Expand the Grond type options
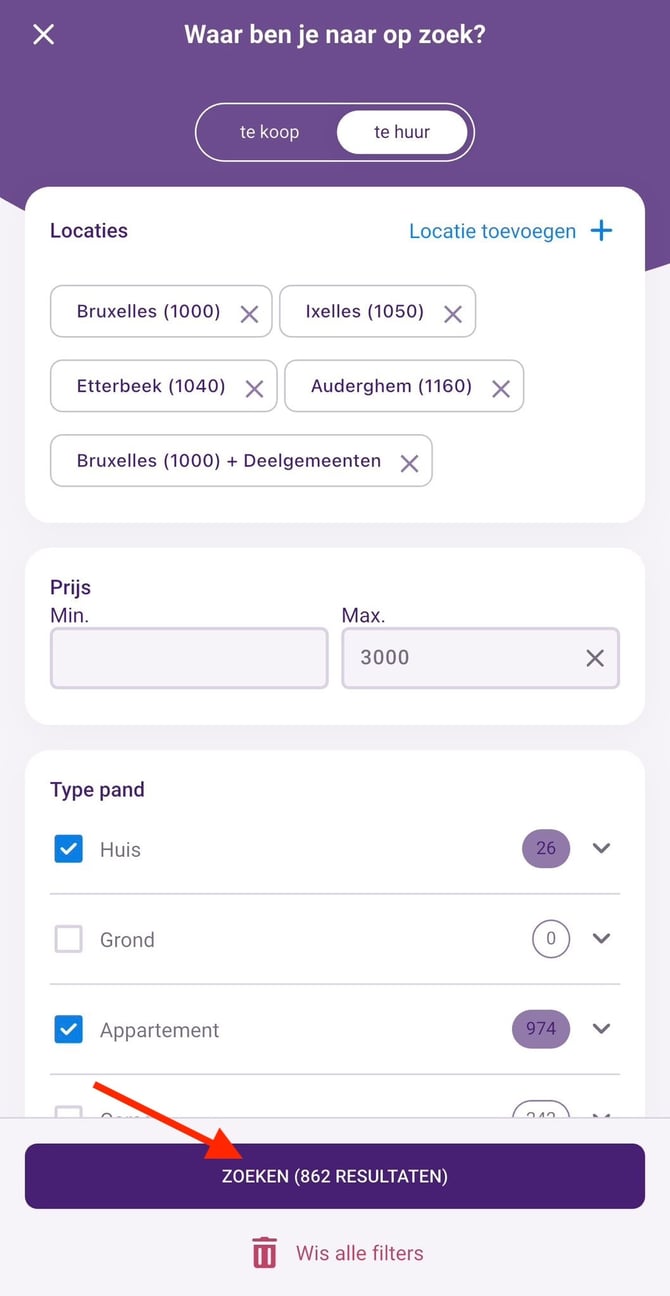The height and width of the screenshot is (1296, 670). (x=601, y=939)
